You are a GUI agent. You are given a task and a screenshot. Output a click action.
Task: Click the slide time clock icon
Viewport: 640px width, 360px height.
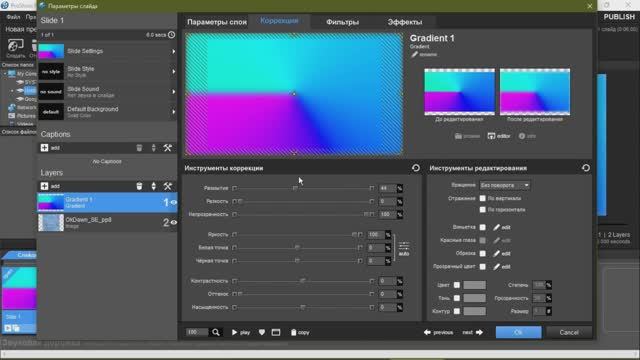(x=171, y=35)
